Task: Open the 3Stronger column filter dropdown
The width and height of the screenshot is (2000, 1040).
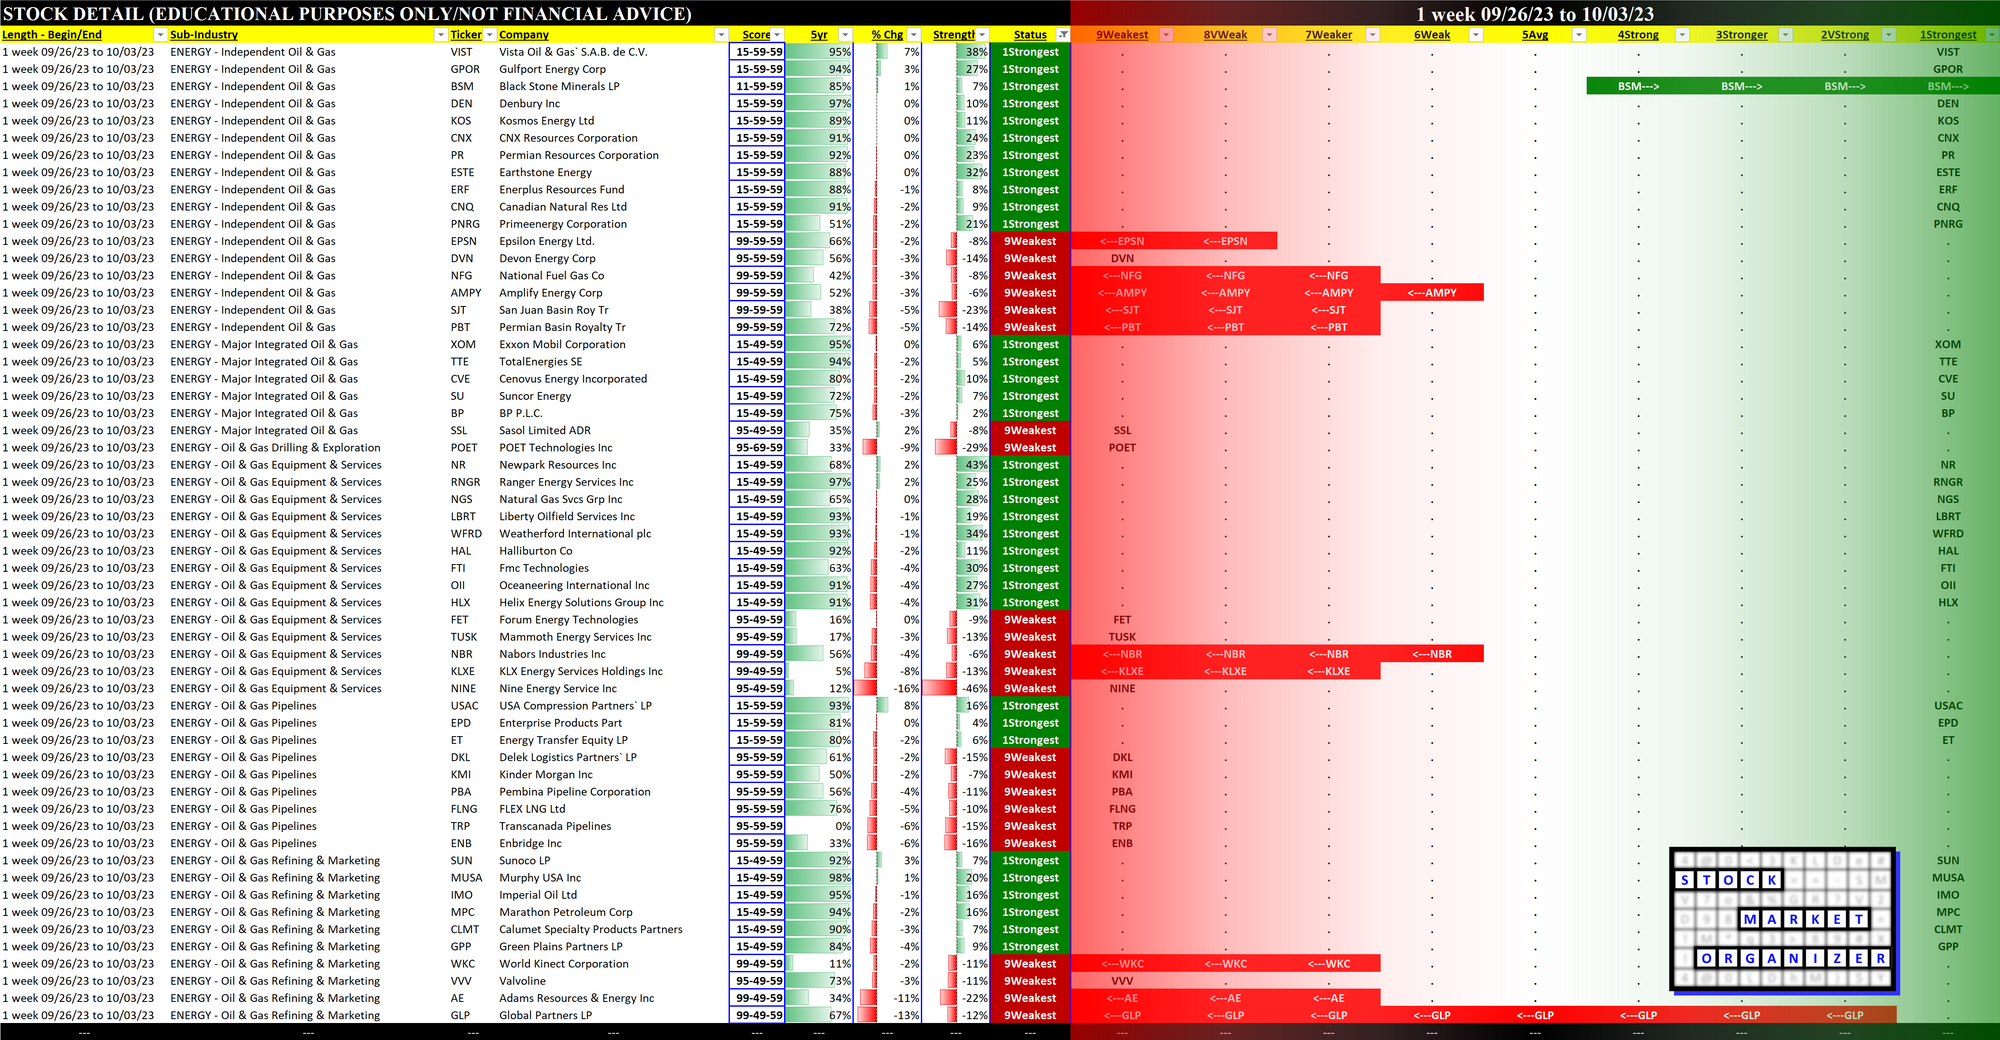Action: [1786, 35]
